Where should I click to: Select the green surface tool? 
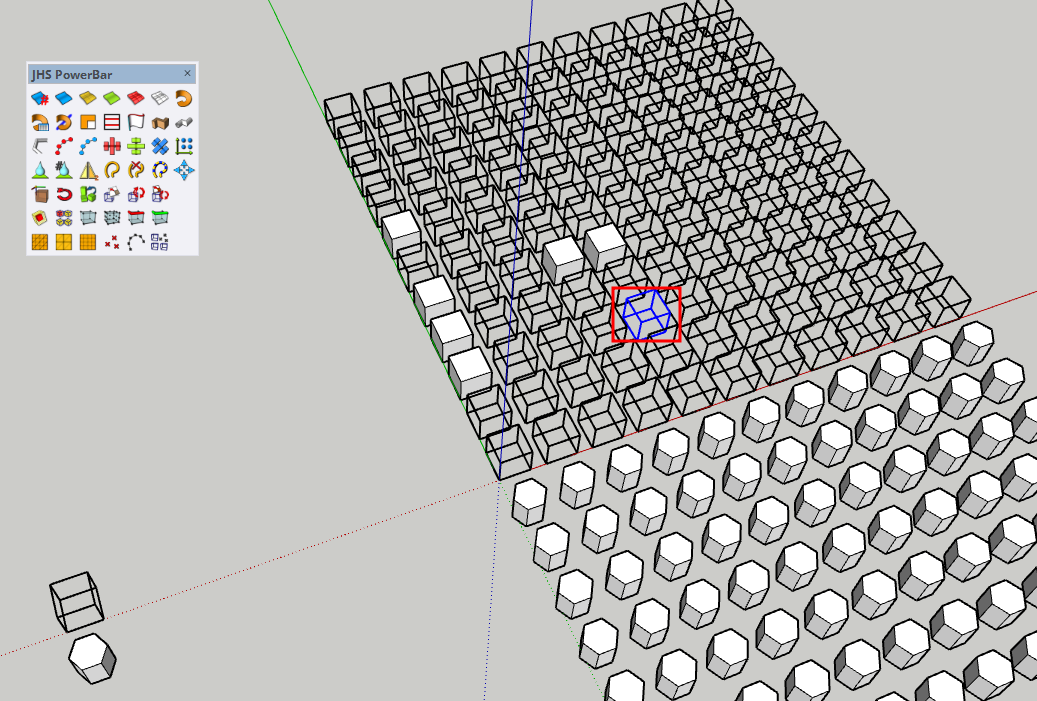point(112,99)
